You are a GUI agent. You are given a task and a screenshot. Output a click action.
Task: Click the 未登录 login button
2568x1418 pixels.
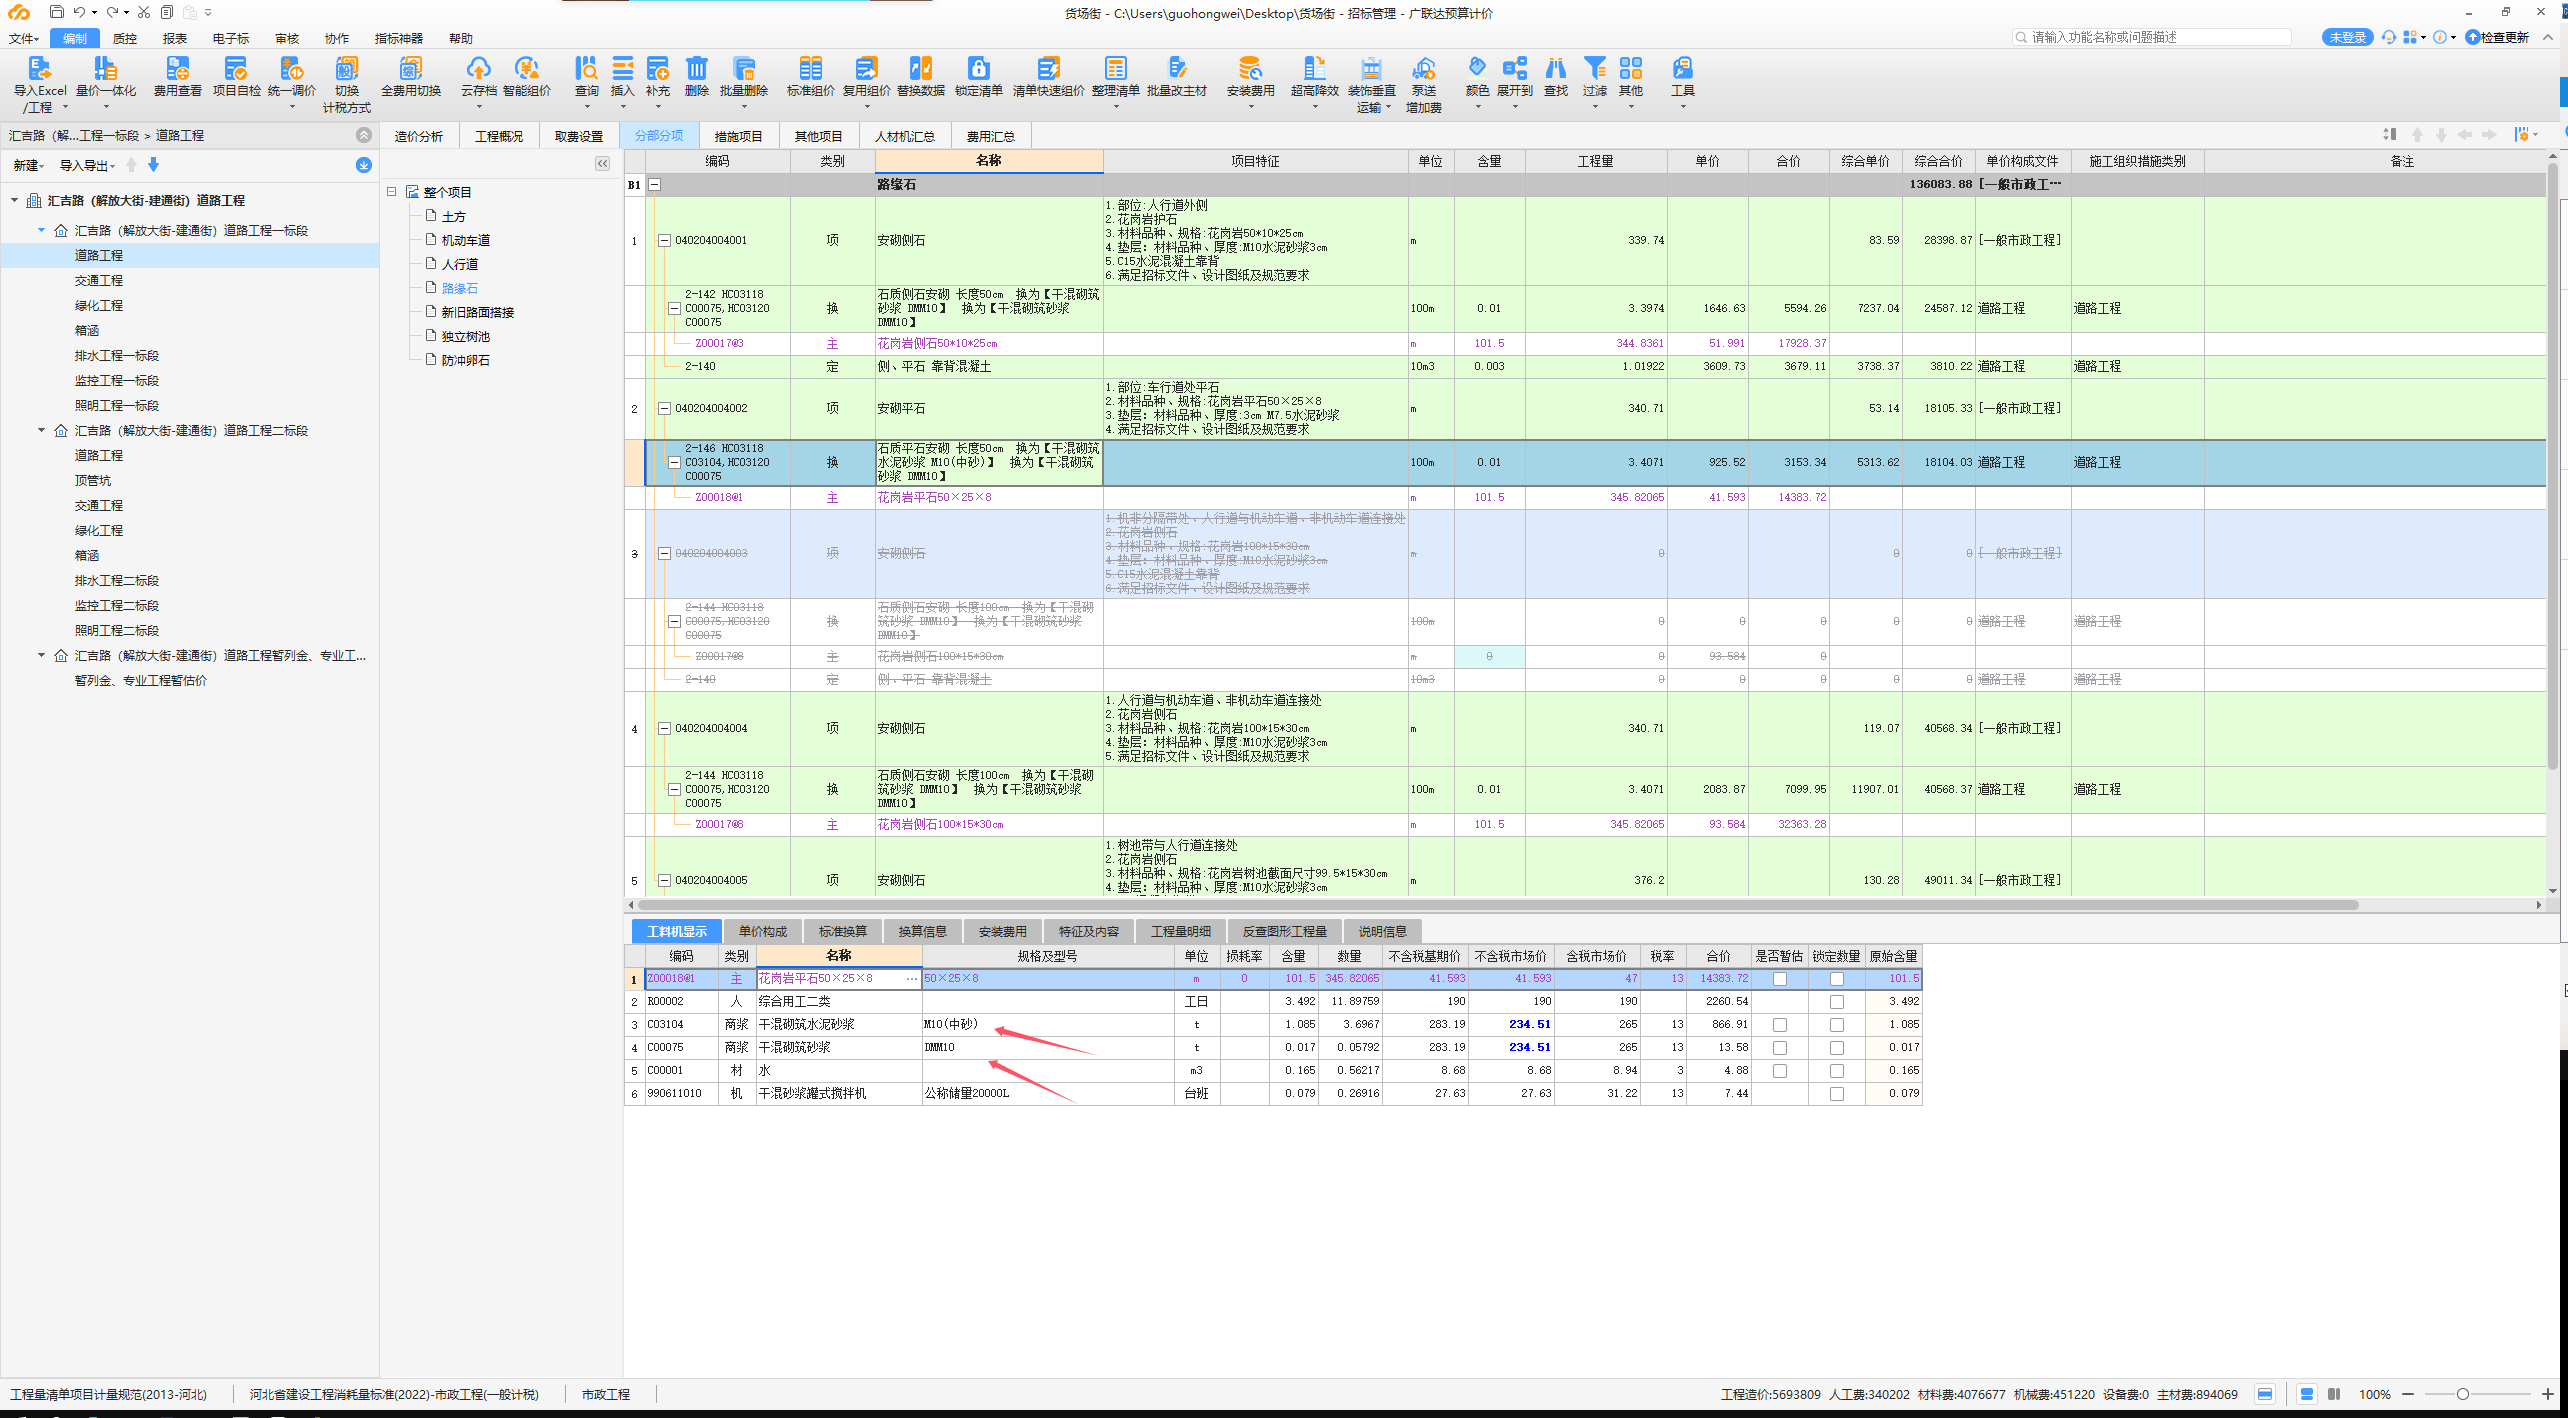[x=2346, y=37]
